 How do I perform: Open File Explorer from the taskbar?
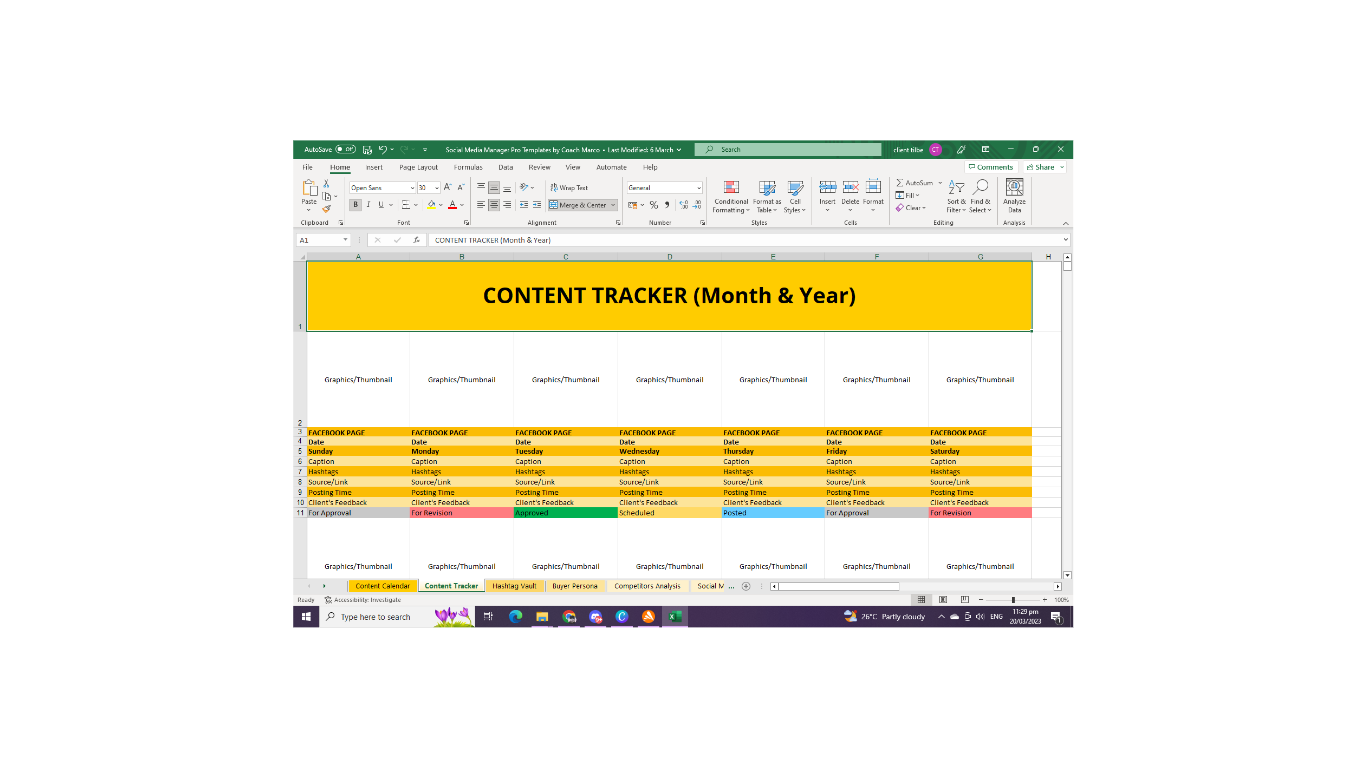[x=542, y=617]
